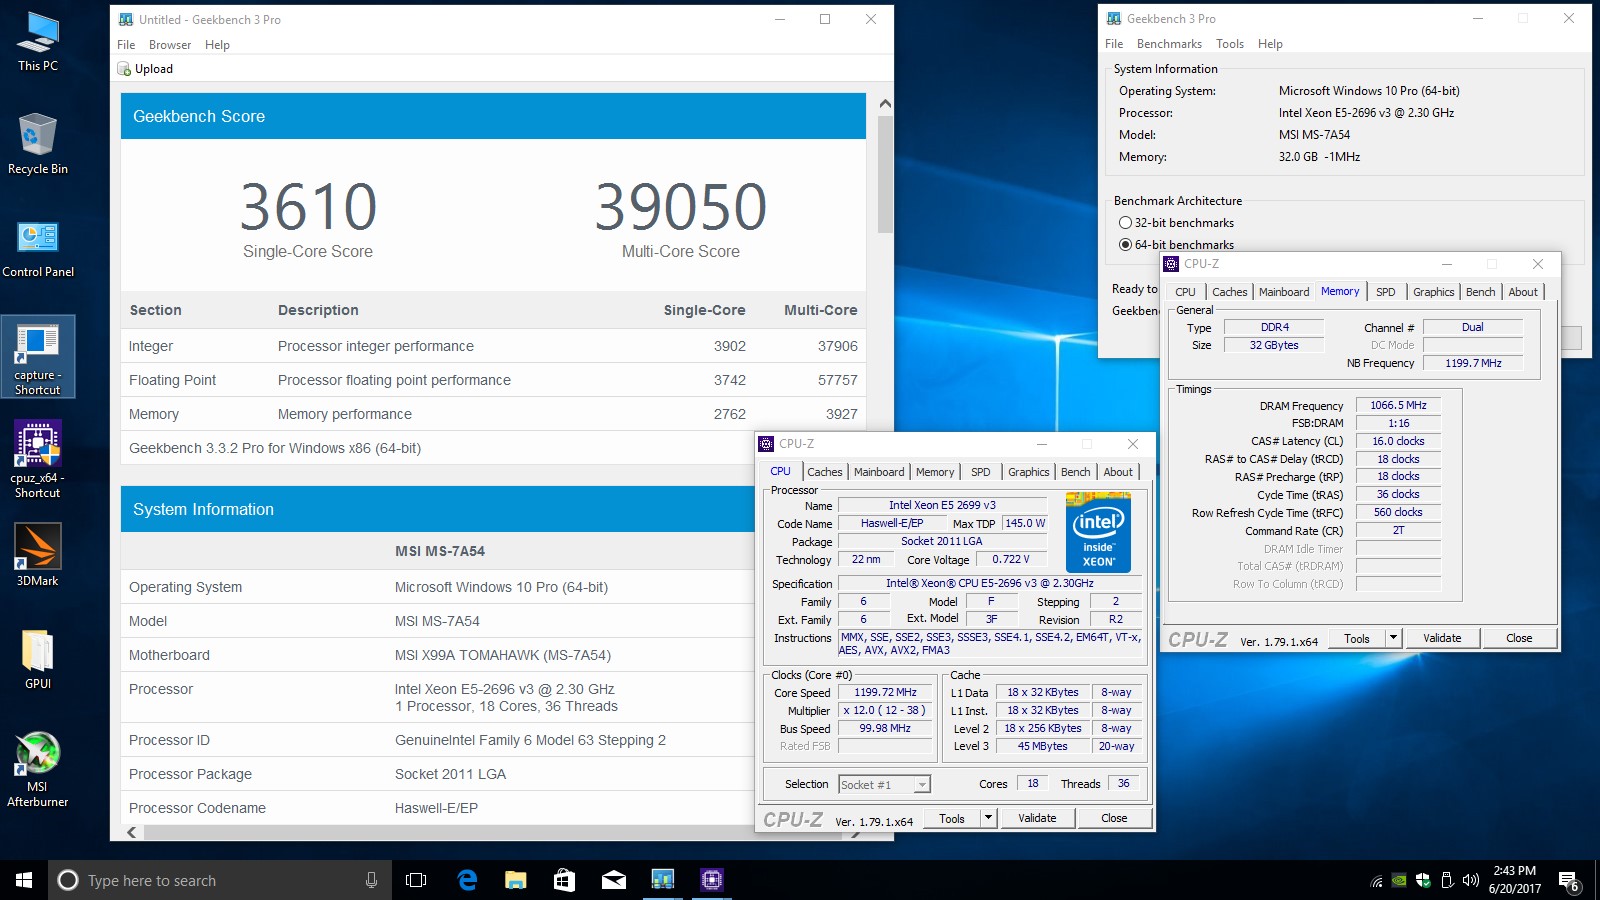The image size is (1600, 900).
Task: Open Task View on the taskbar
Action: pyautogui.click(x=416, y=880)
